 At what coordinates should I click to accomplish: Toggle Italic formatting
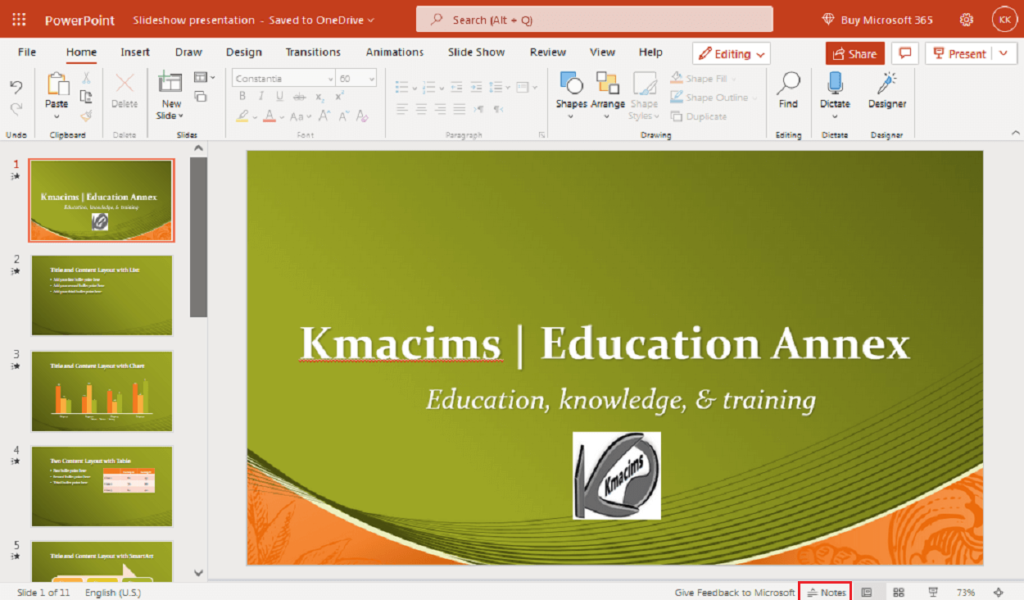coord(261,96)
